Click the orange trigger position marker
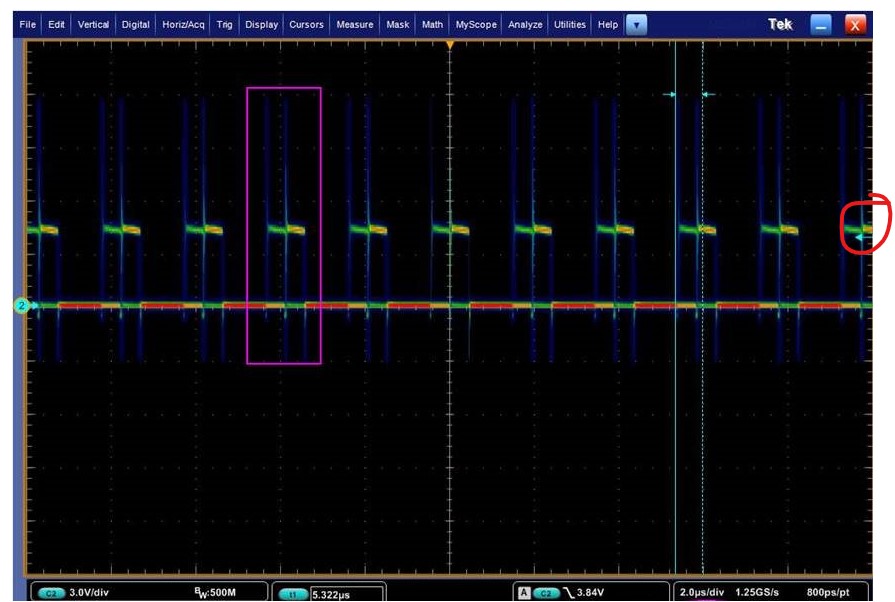Screen dimensions: 895x602 click(x=450, y=45)
